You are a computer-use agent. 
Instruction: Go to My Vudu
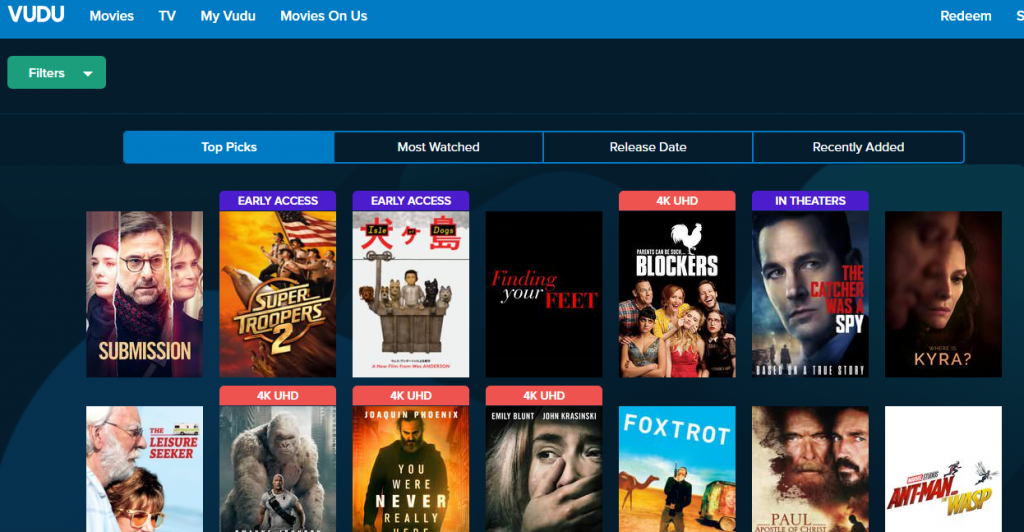(x=228, y=16)
